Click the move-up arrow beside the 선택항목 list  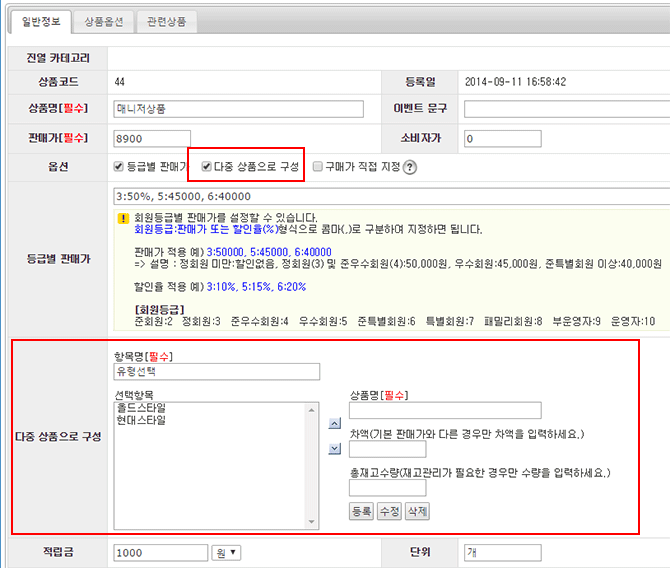pos(335,424)
